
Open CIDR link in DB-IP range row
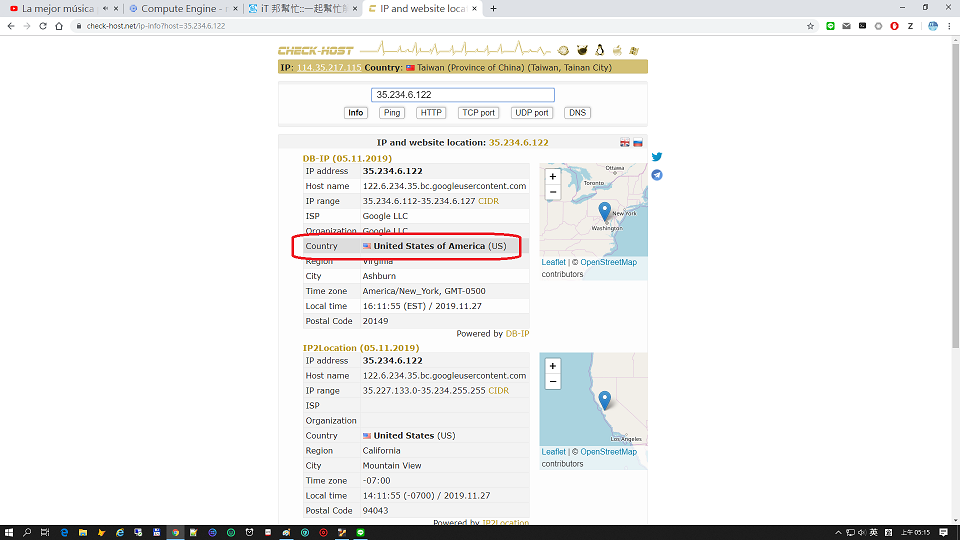point(489,201)
